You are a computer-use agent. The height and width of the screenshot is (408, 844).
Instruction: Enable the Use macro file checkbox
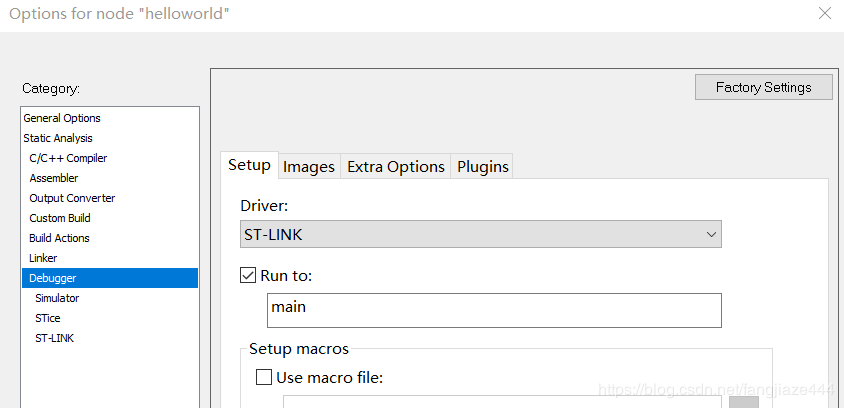[264, 377]
